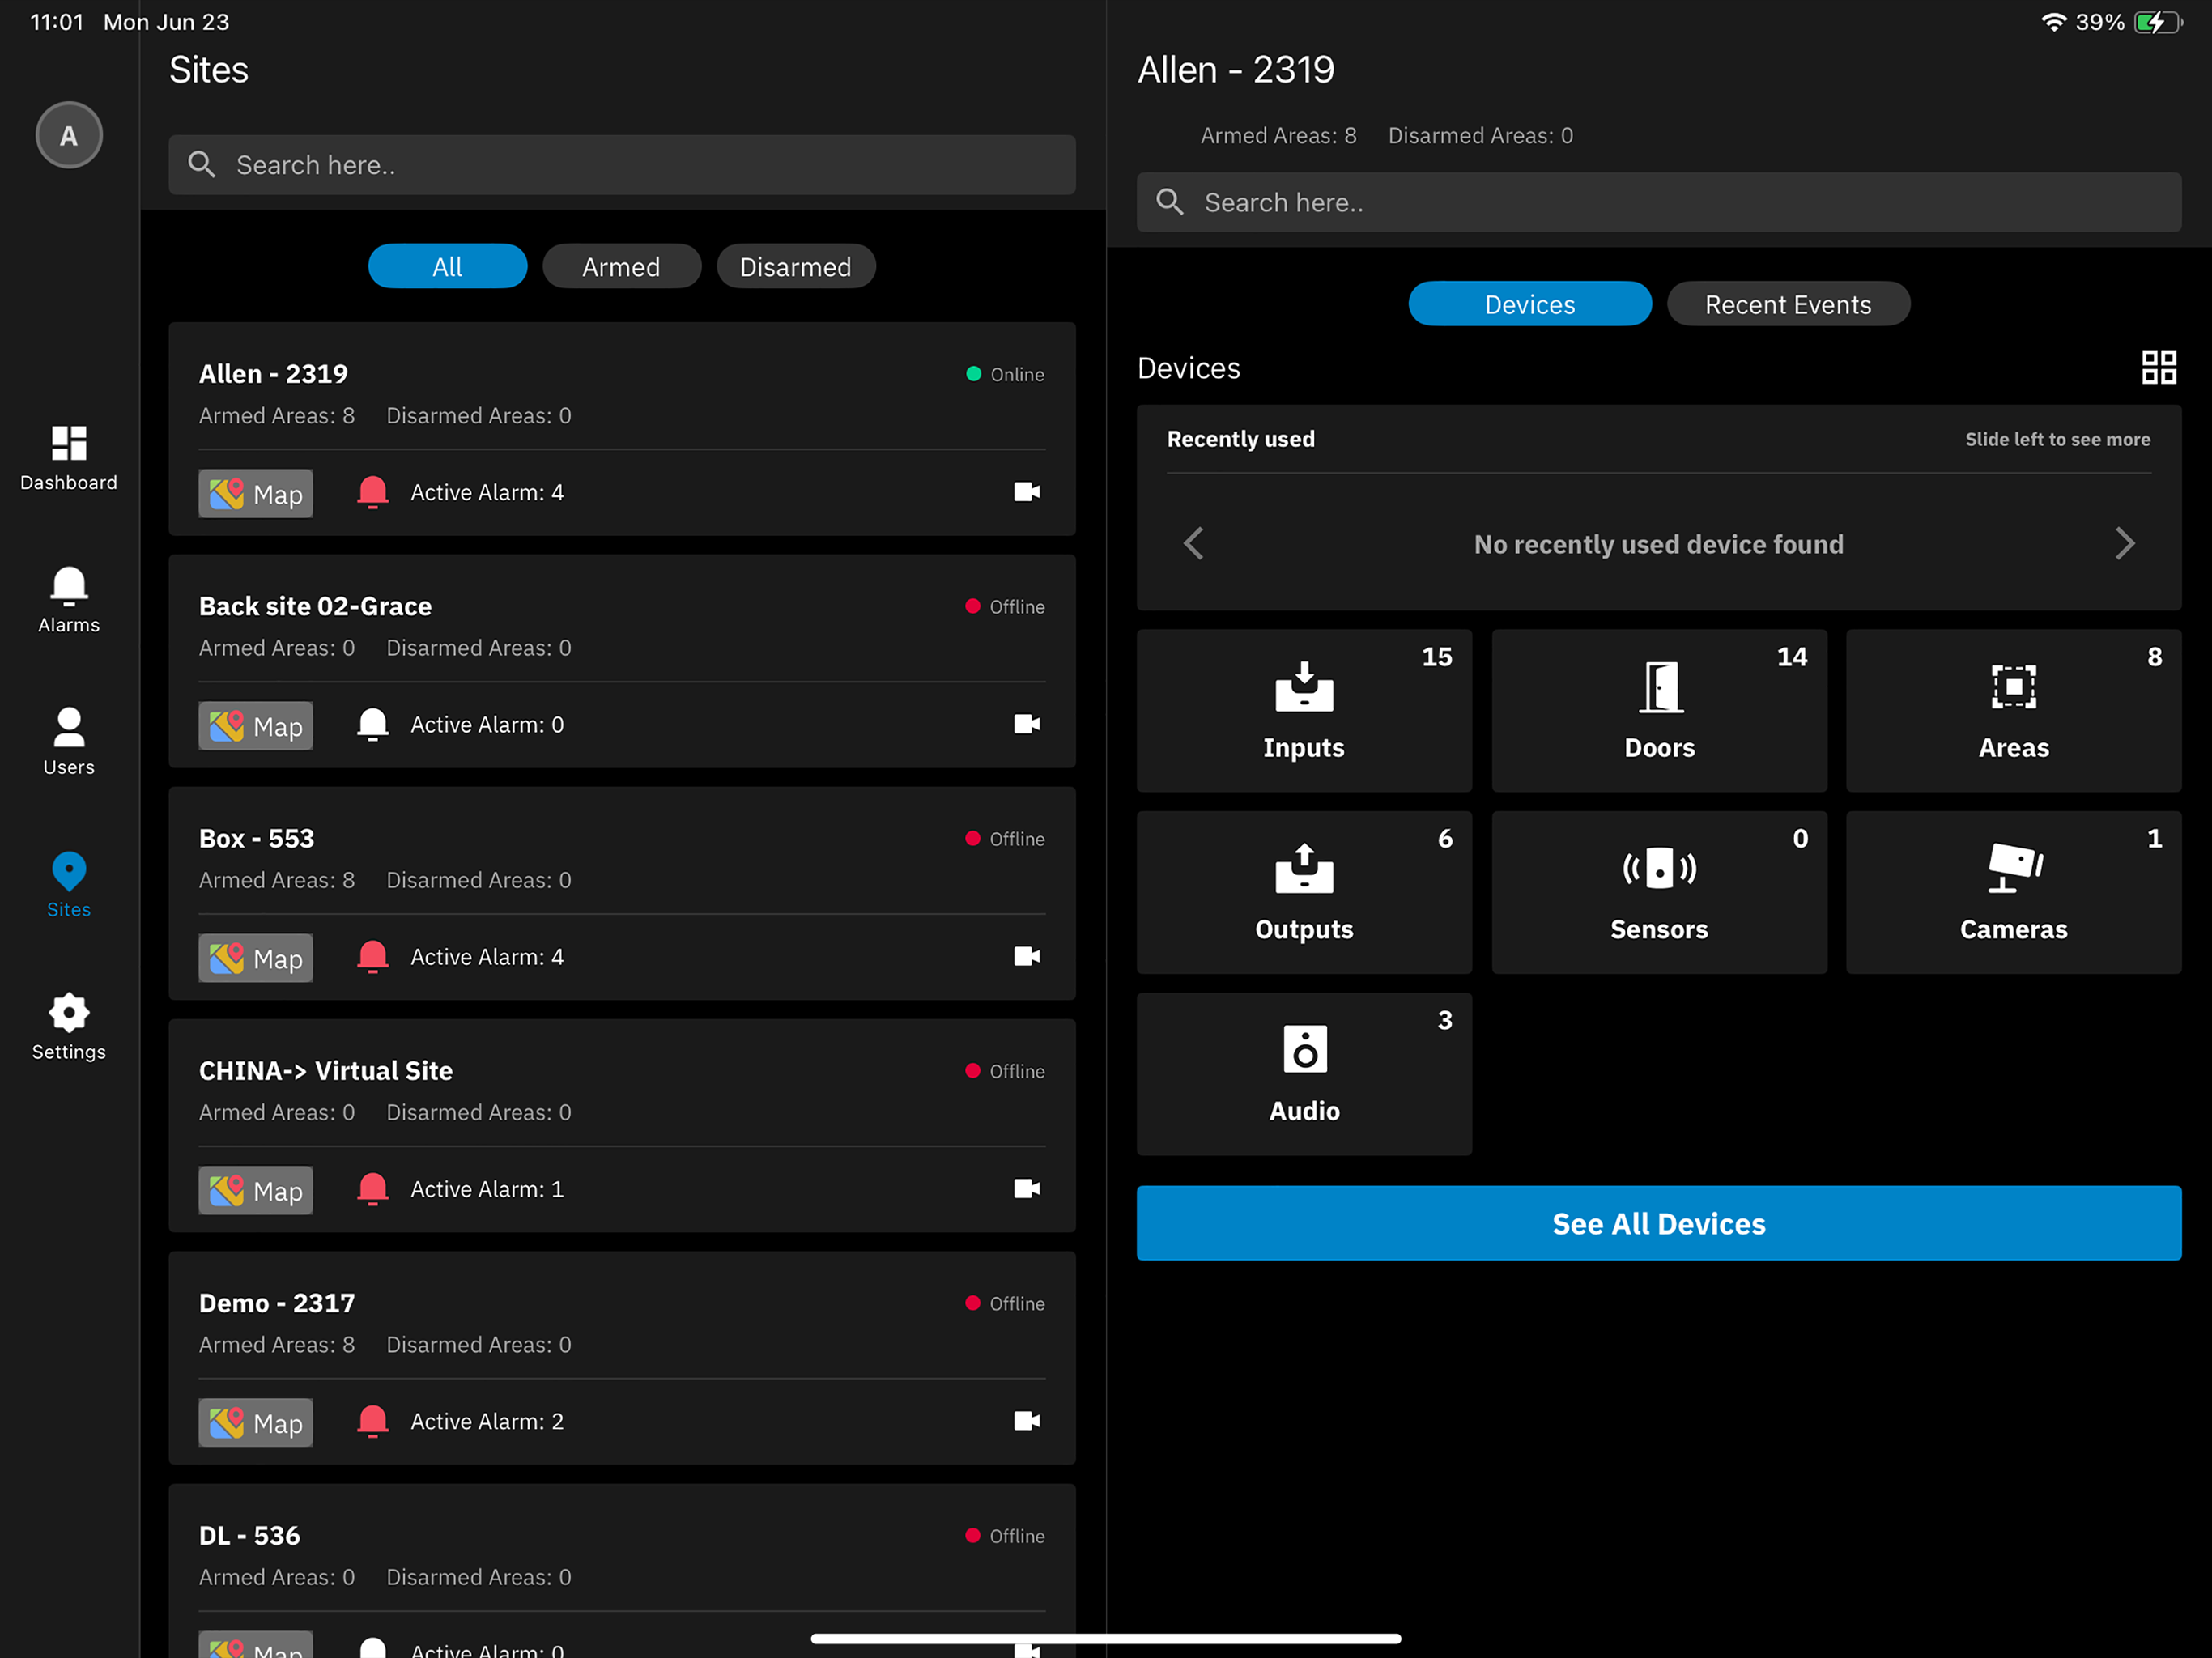Tap Active Alarm: 4 on Allen - 2319

click(x=487, y=493)
